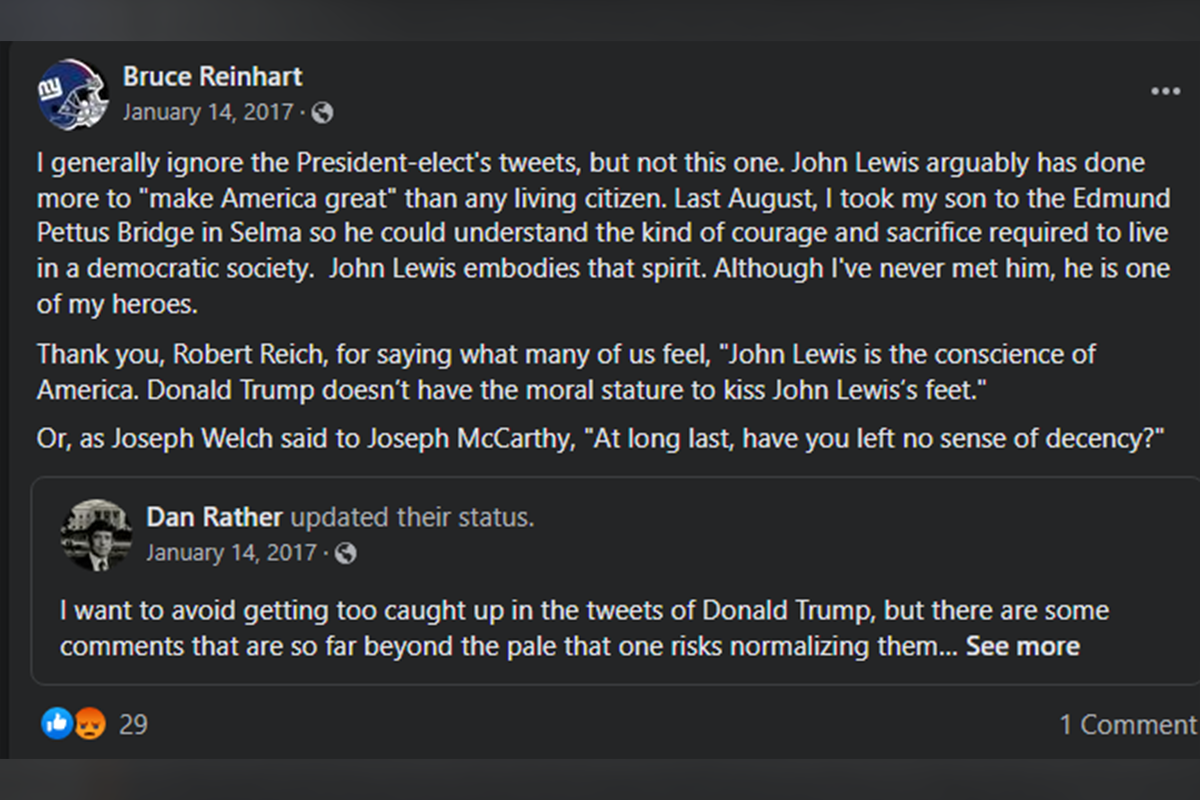The width and height of the screenshot is (1200, 800).
Task: Open Dan Rather's profile photo
Action: tap(97, 535)
